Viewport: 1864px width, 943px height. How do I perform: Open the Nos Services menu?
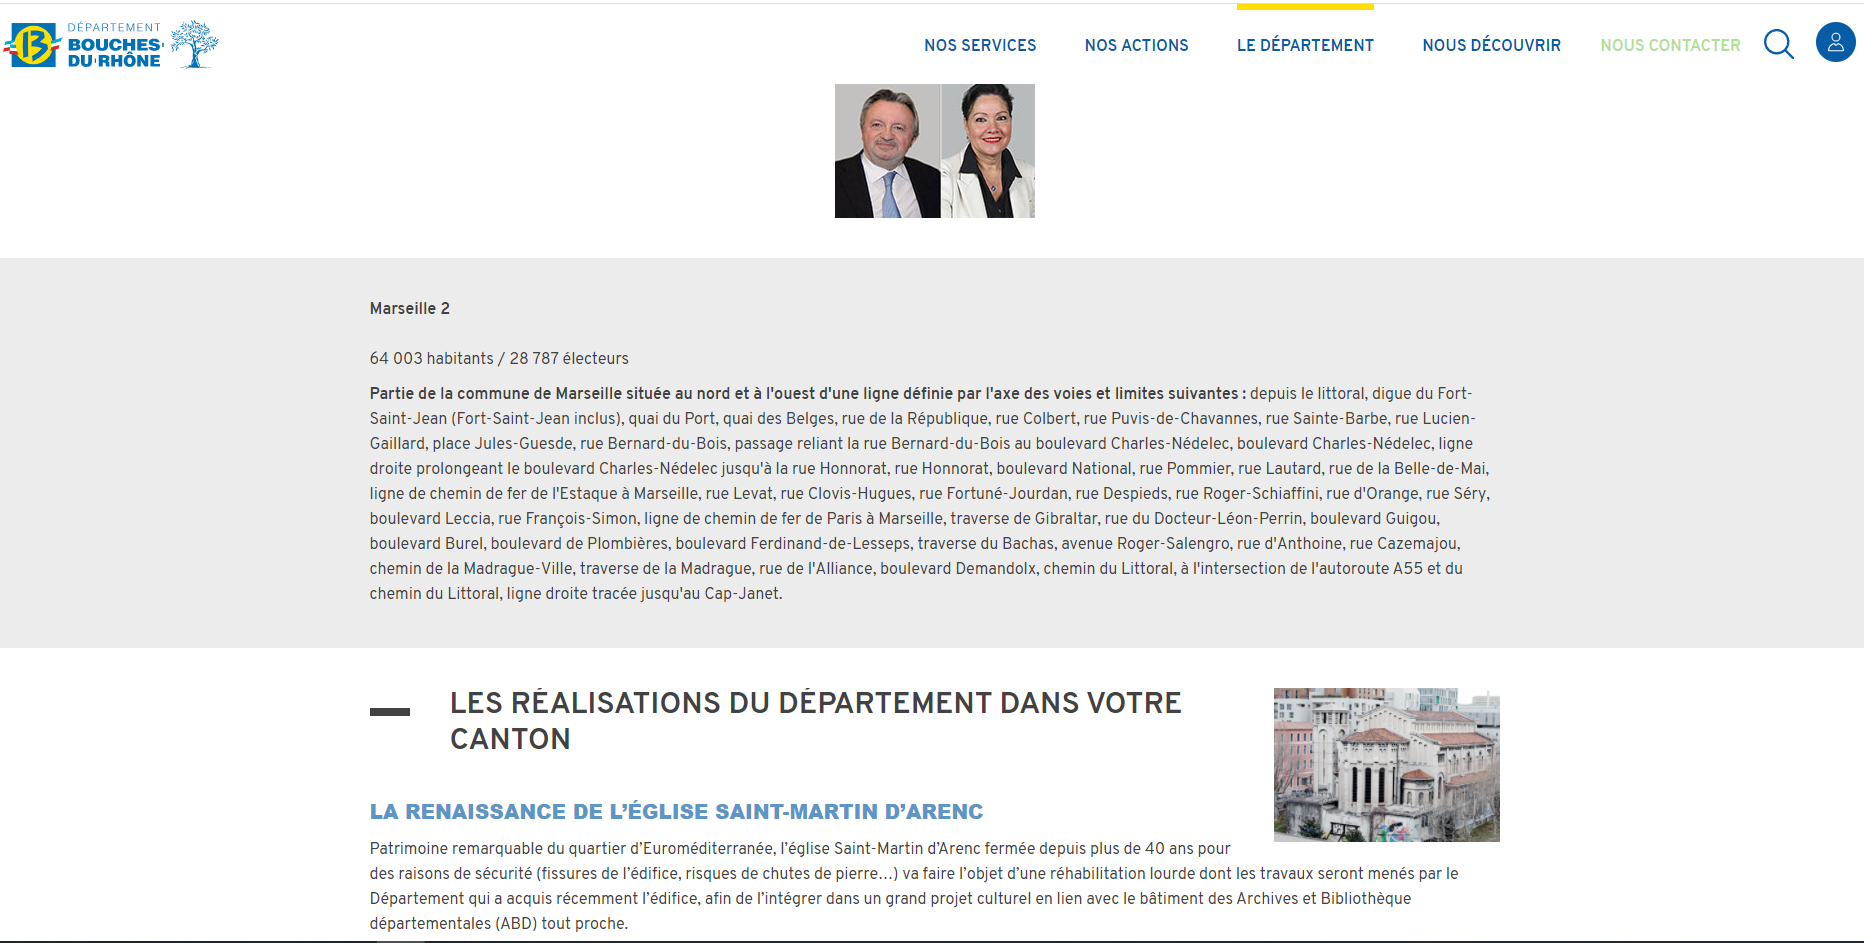(x=980, y=45)
